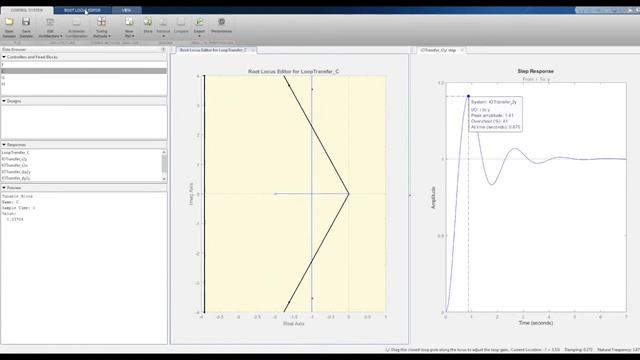Screen dimensions: 640x360
Task: Close the Root Locus Editor document tab
Action: (x=253, y=50)
